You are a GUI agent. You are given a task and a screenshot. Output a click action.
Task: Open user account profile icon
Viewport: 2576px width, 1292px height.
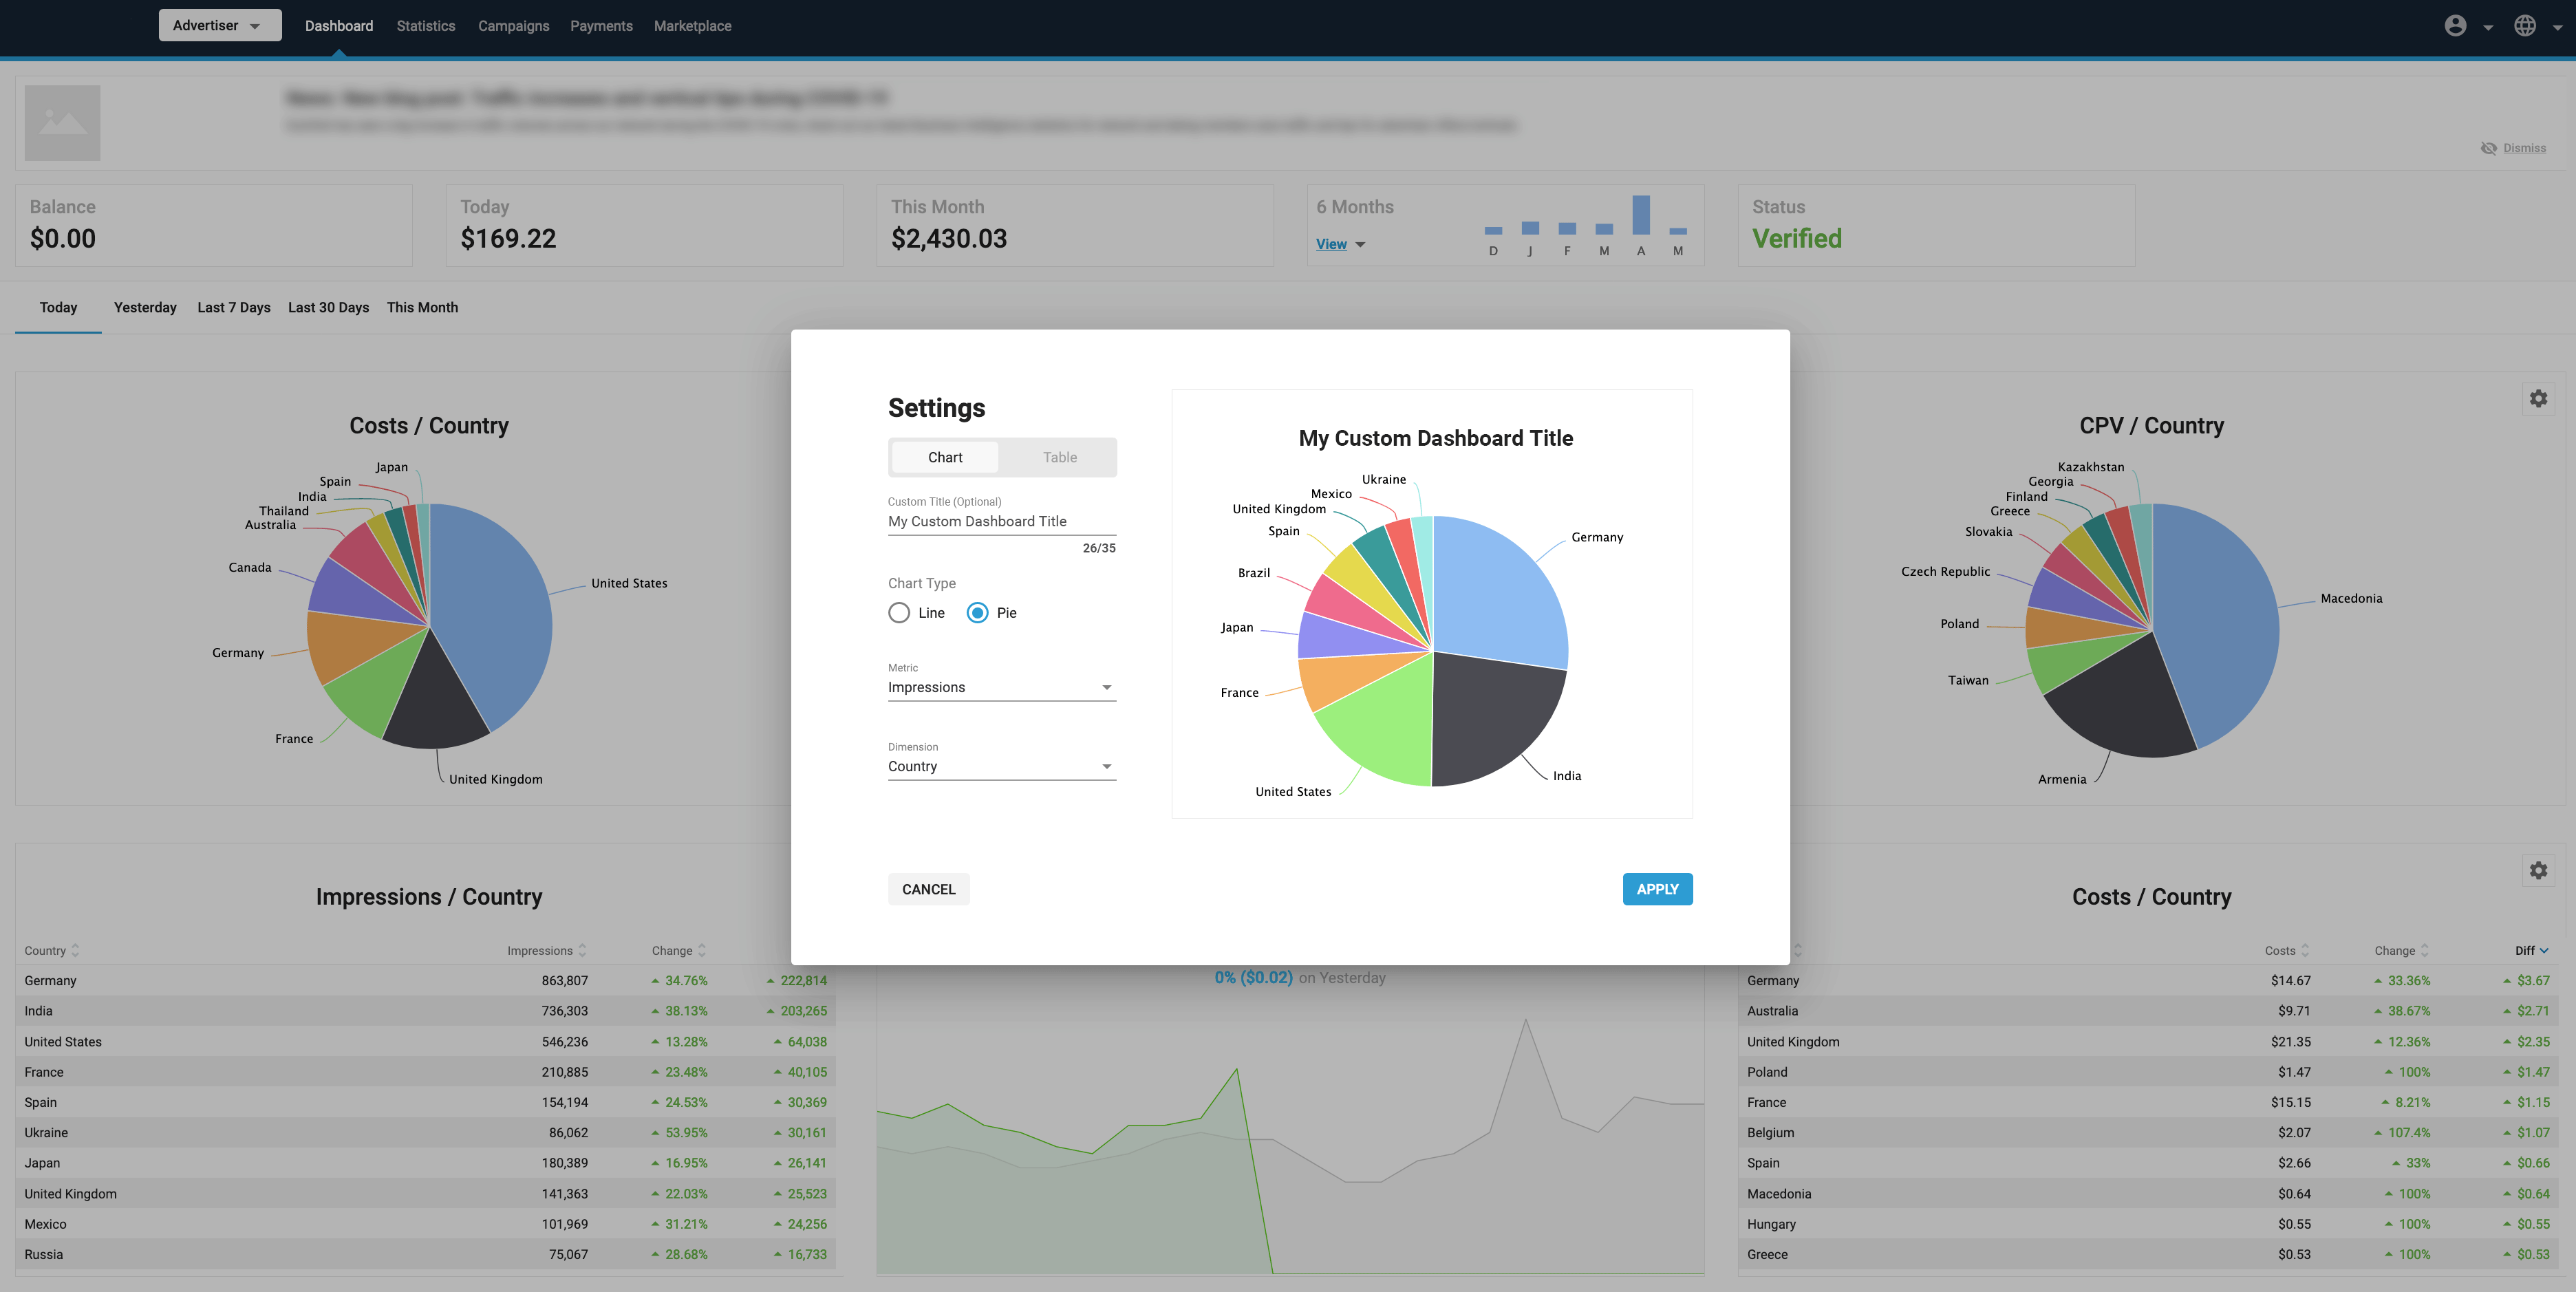point(2455,26)
